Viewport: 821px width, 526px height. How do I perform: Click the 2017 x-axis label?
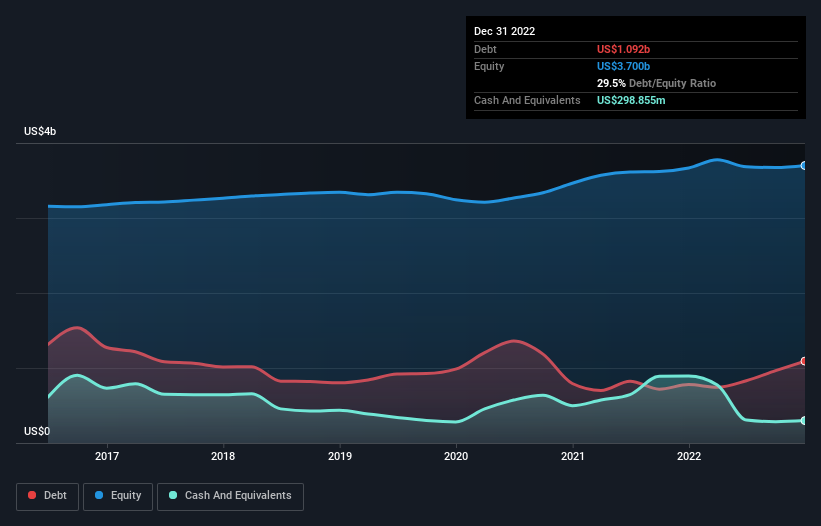(107, 456)
